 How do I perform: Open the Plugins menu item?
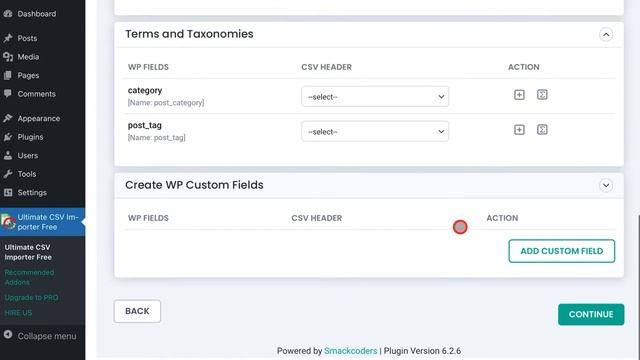point(30,137)
